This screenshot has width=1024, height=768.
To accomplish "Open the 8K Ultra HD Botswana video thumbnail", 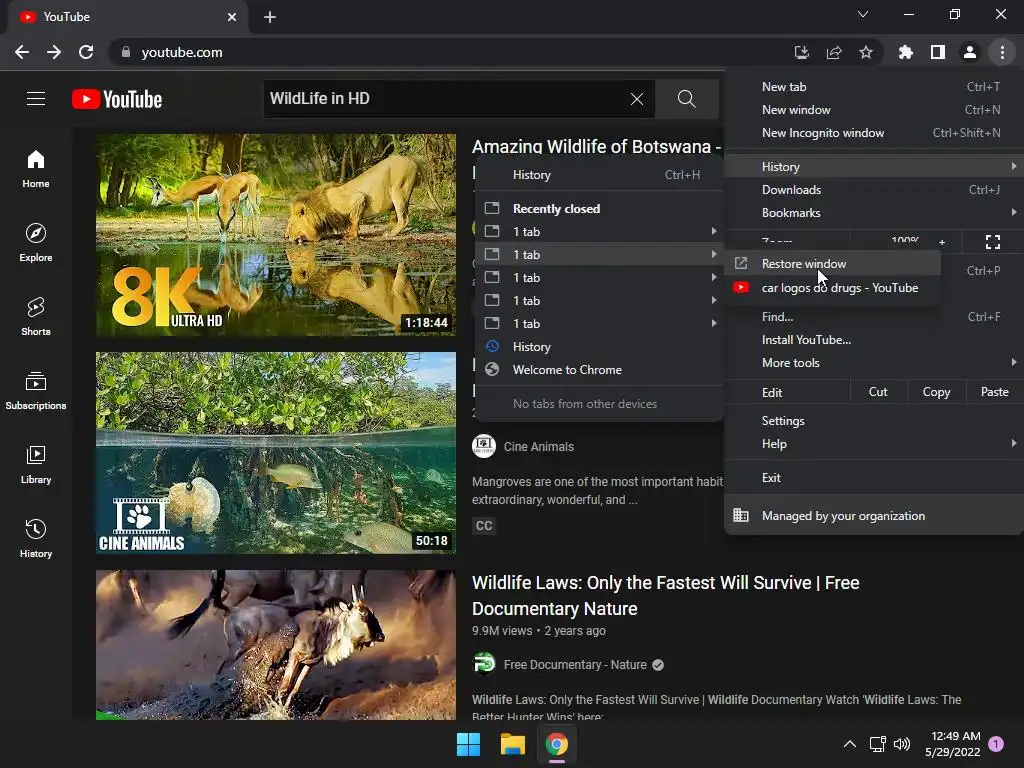I will click(276, 235).
